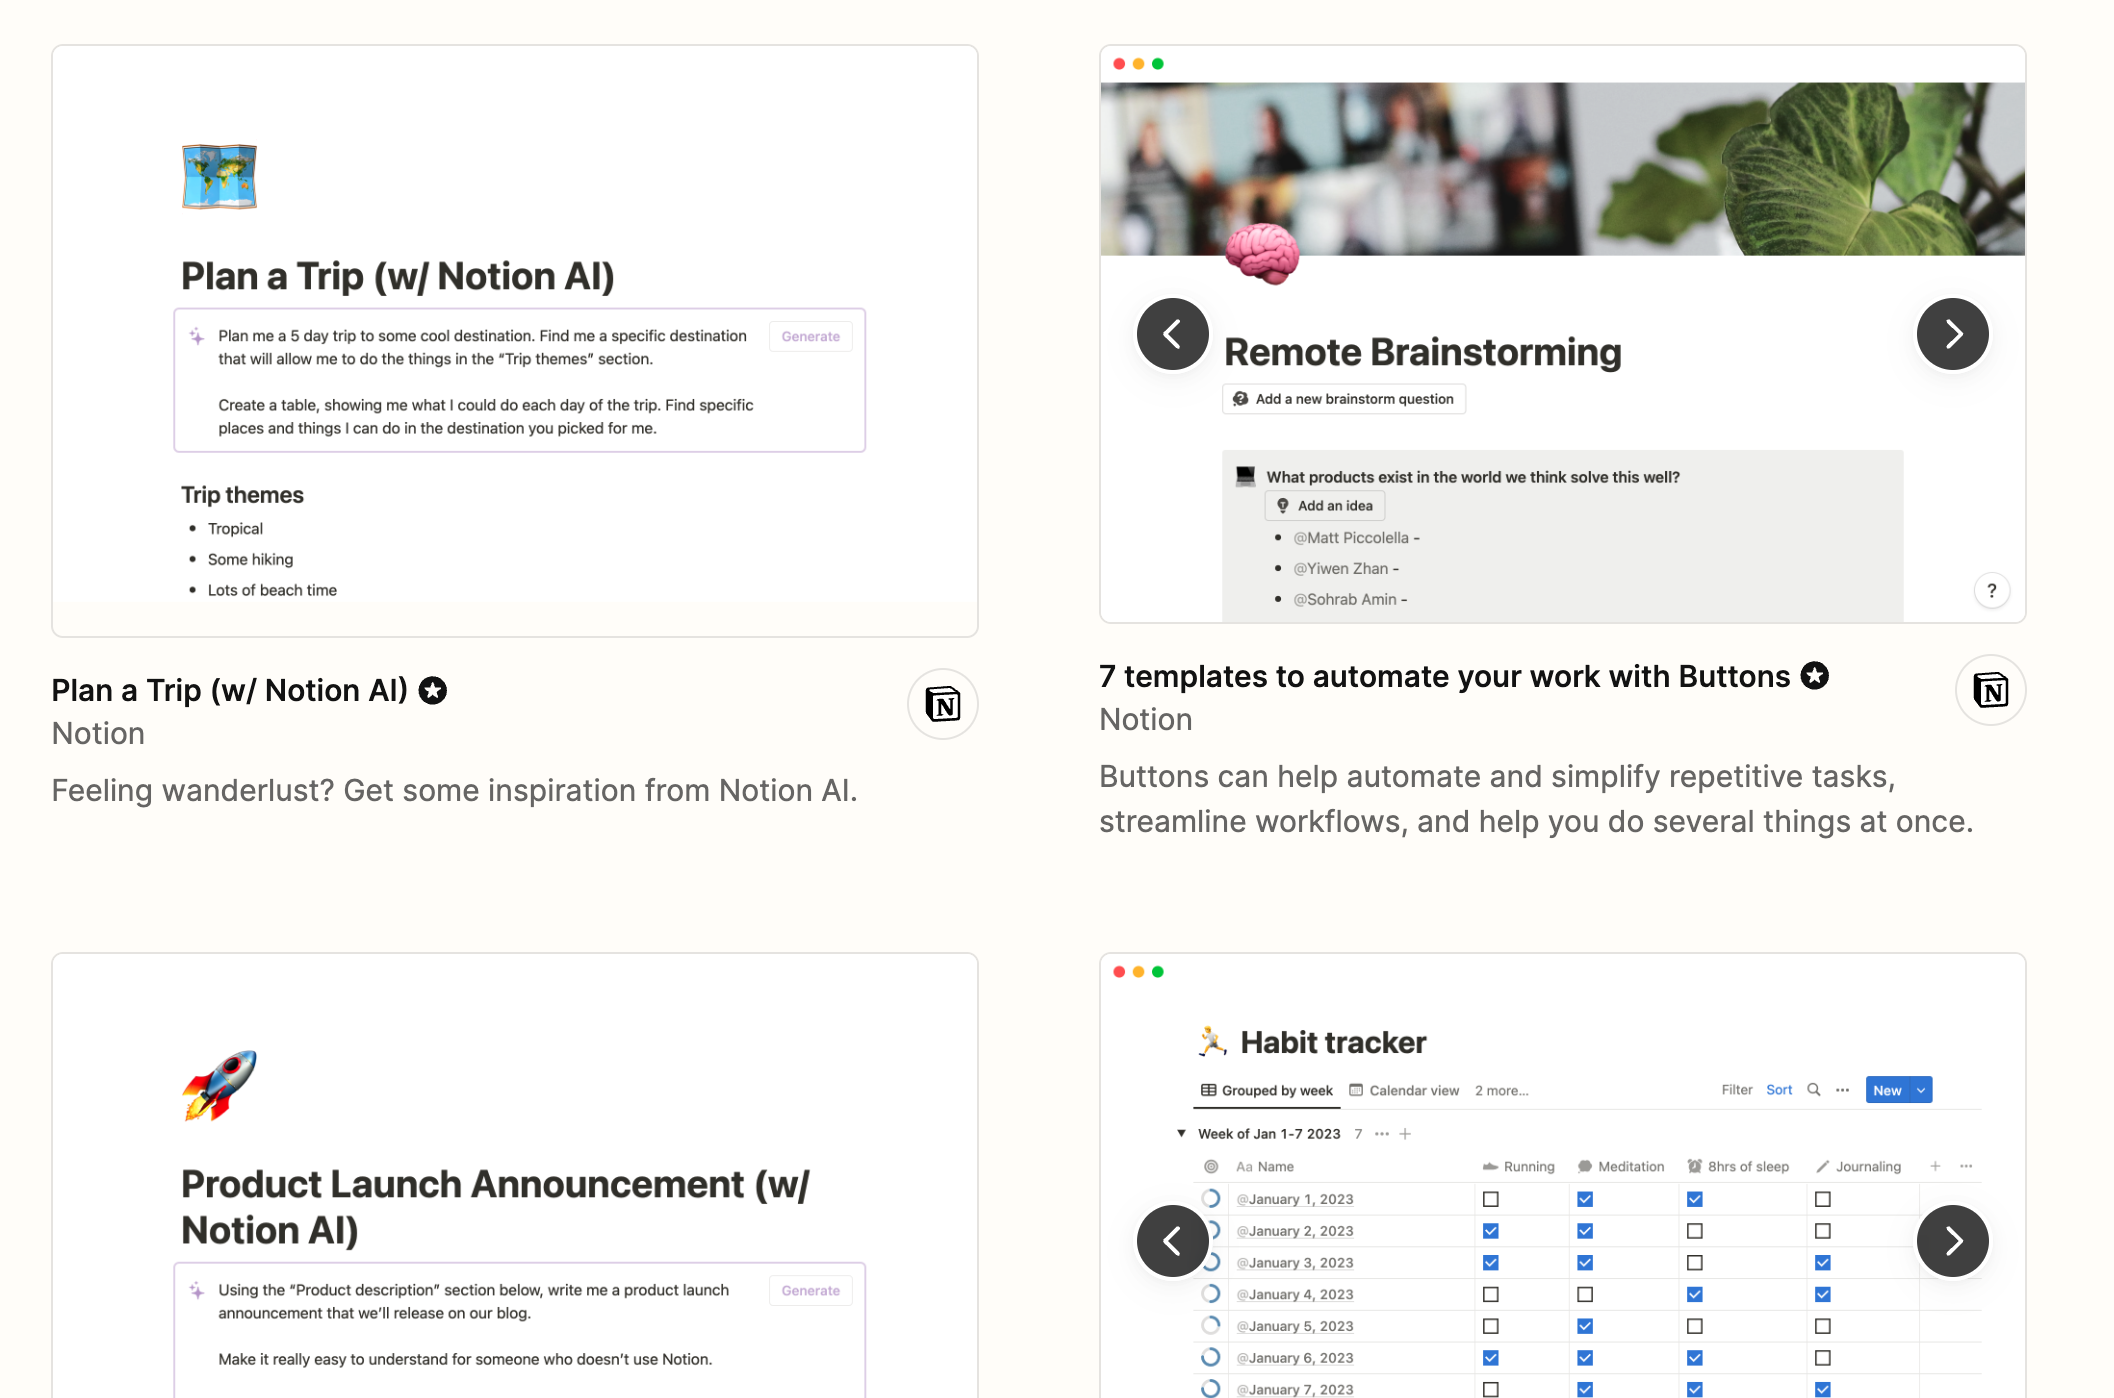The height and width of the screenshot is (1398, 2114).
Task: Uncheck Running for January 2, 2023
Action: click(1491, 1231)
